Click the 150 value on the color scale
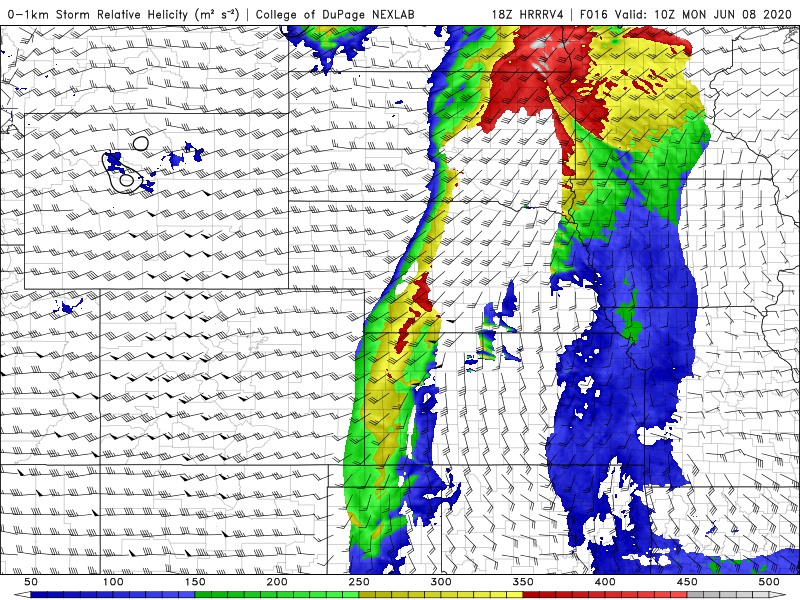 (195, 582)
